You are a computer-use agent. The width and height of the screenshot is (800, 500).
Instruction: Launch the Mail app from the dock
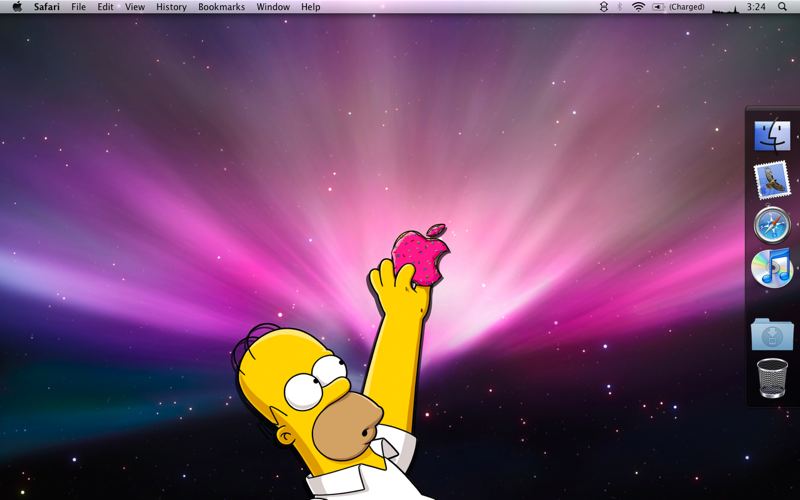point(772,180)
